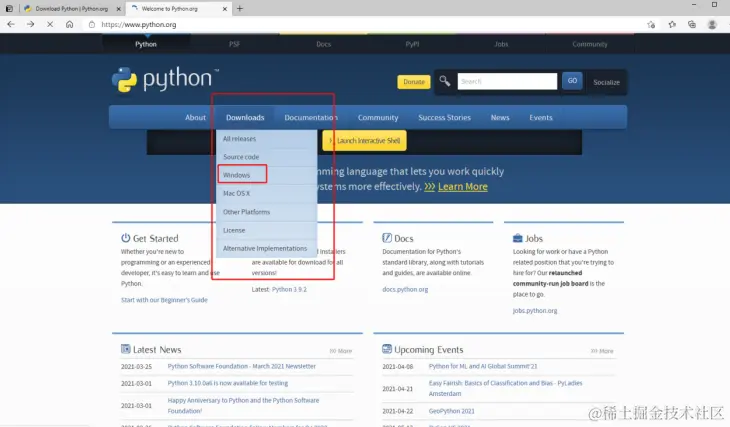730x427 pixels.
Task: Click the Get Started power icon
Action: [126, 238]
